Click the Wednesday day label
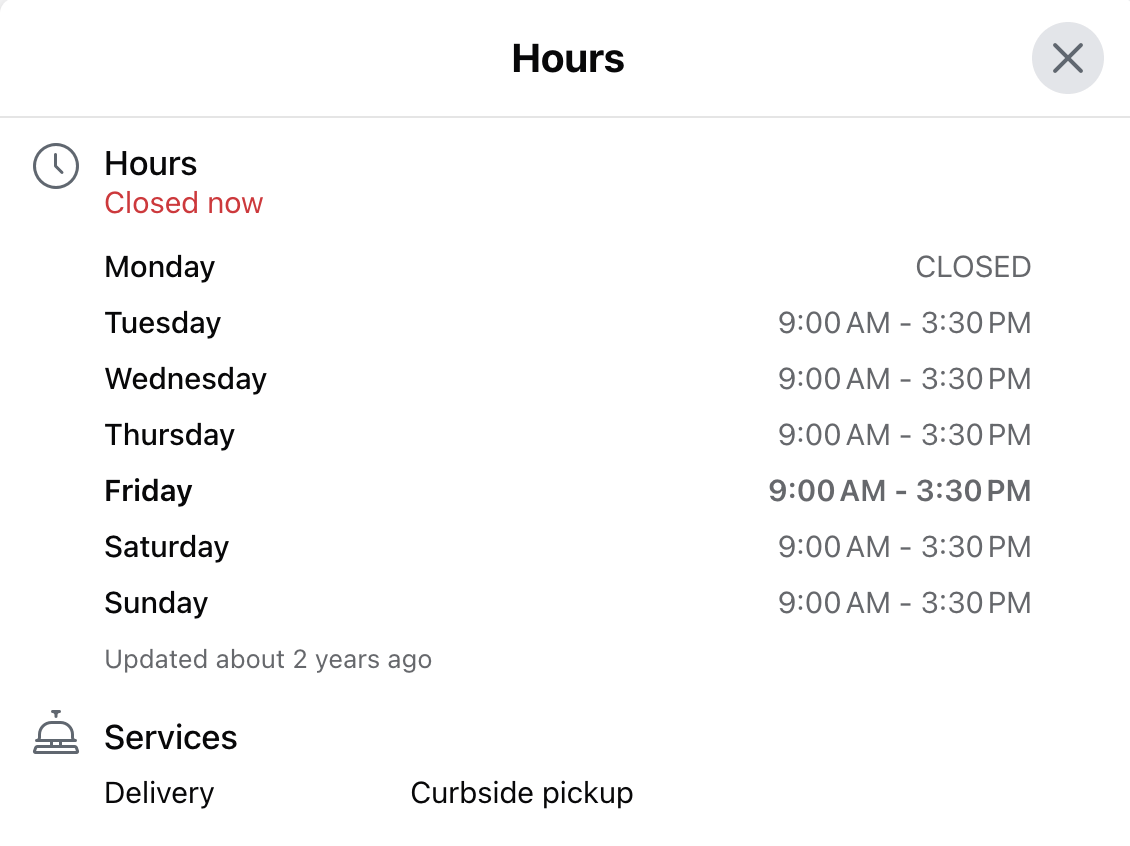1130x846 pixels. click(x=186, y=379)
